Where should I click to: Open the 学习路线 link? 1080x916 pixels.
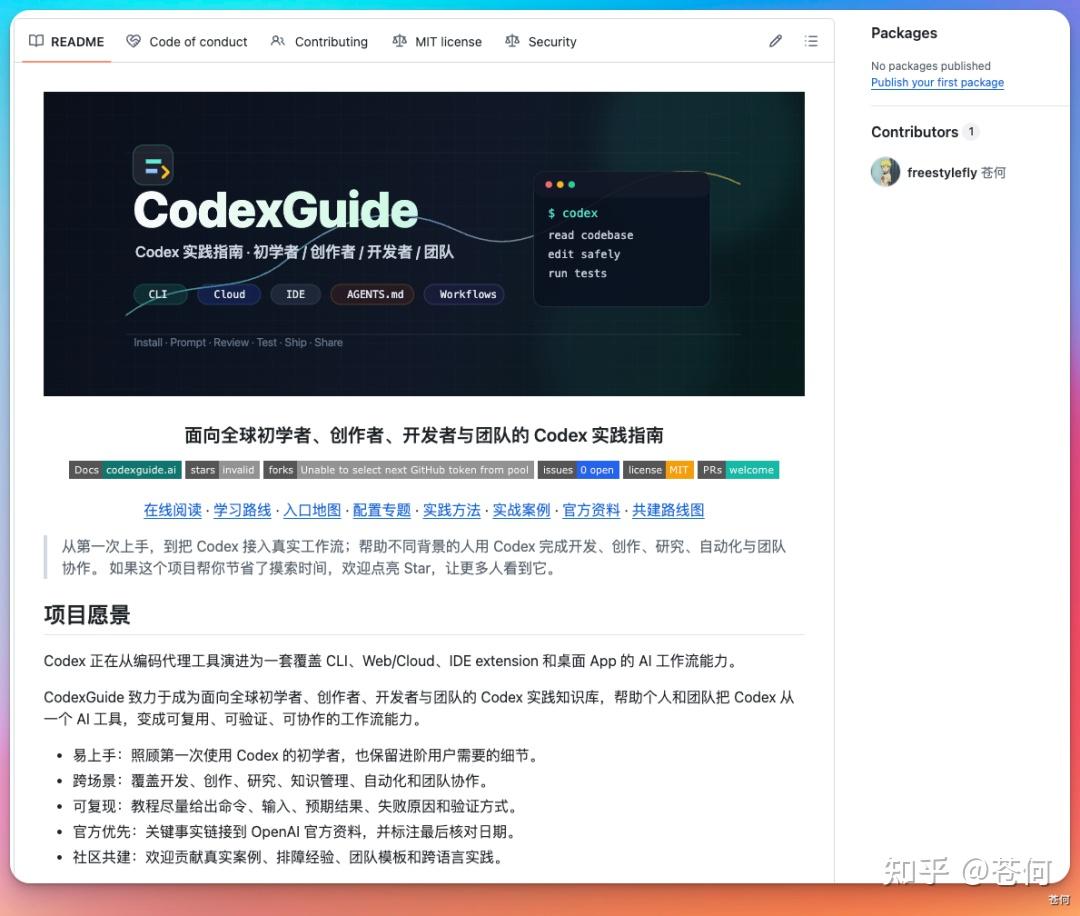click(242, 510)
